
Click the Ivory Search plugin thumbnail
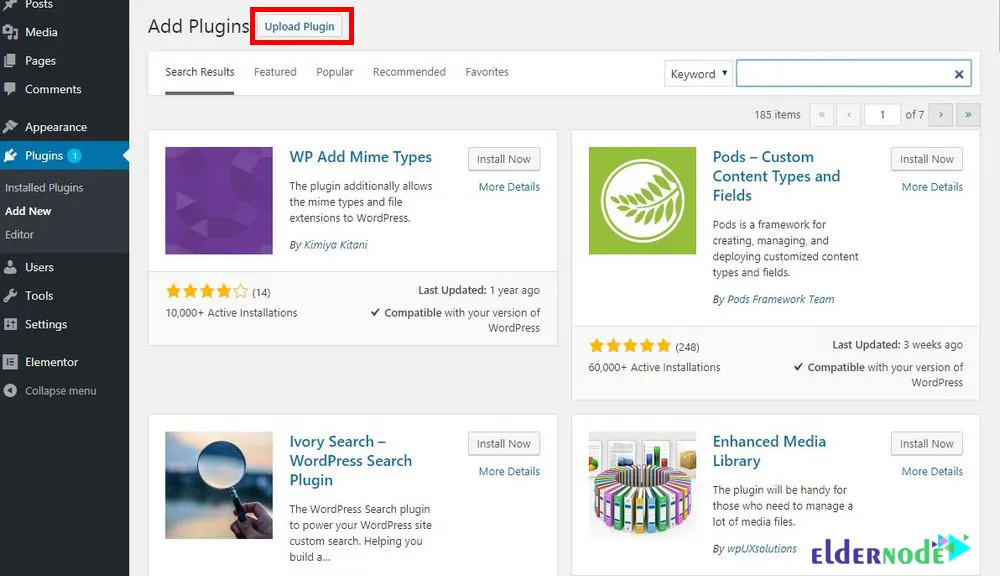(x=219, y=485)
